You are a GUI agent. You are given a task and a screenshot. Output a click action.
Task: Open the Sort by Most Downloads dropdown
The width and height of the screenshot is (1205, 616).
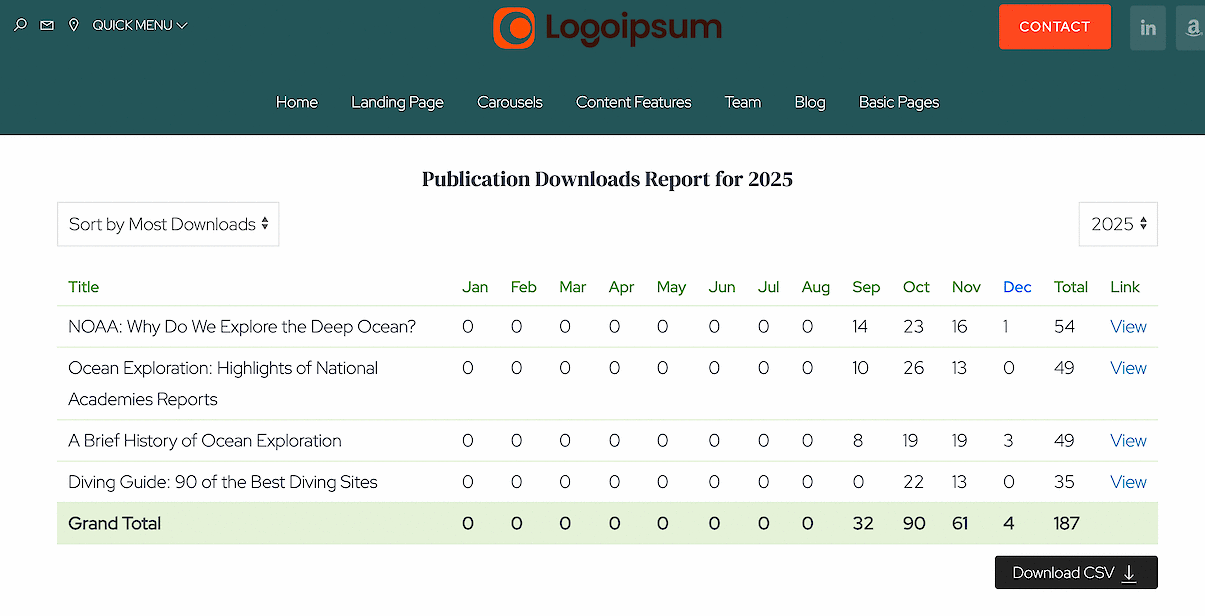click(x=168, y=224)
